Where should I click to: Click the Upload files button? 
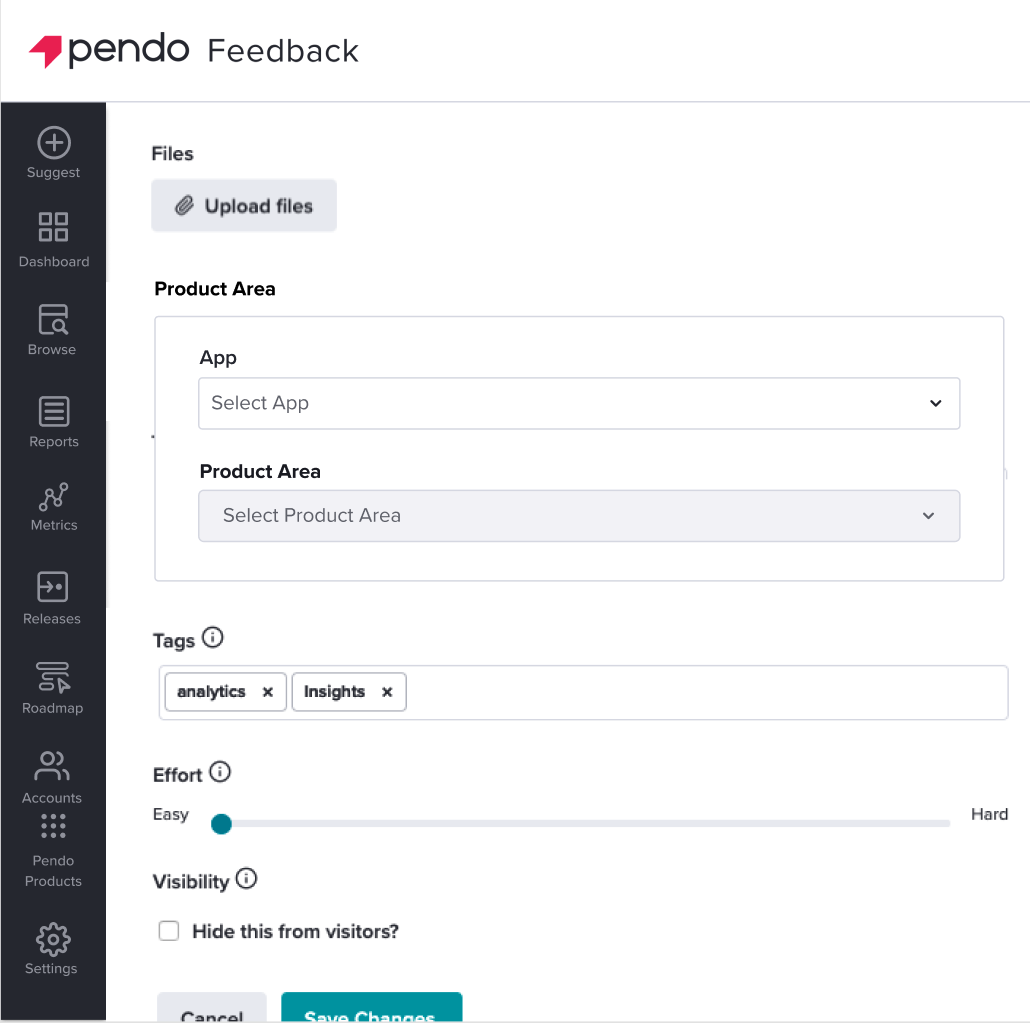coord(244,206)
